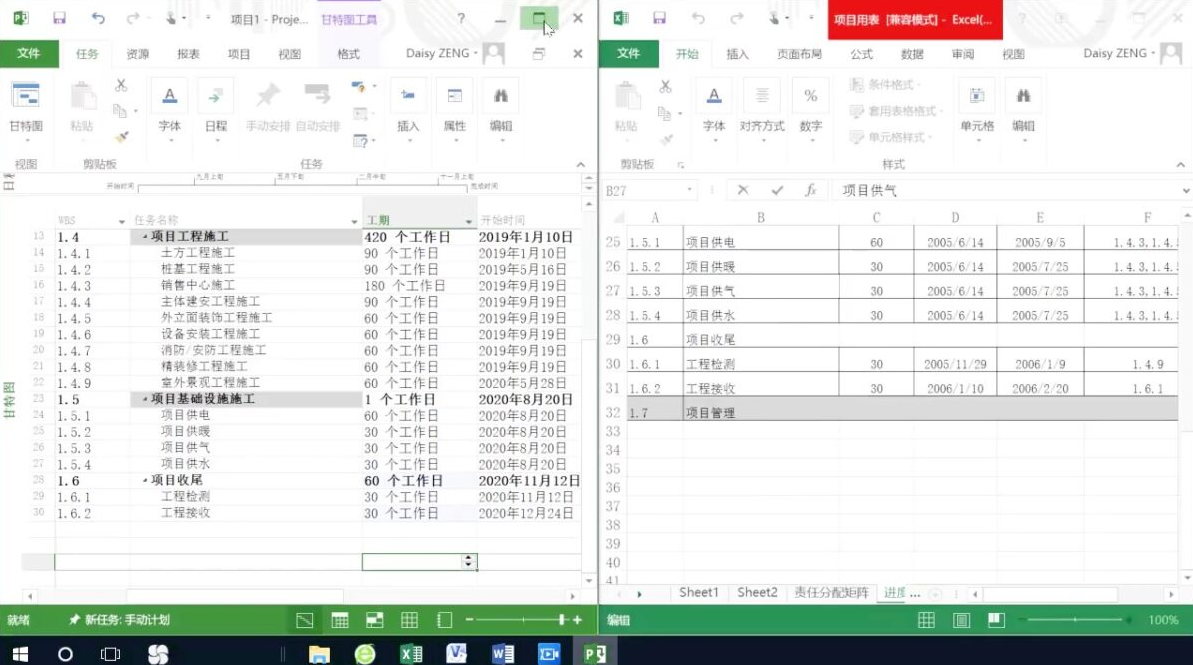Undo last action in Project window
1193x665 pixels.
[x=97, y=18]
